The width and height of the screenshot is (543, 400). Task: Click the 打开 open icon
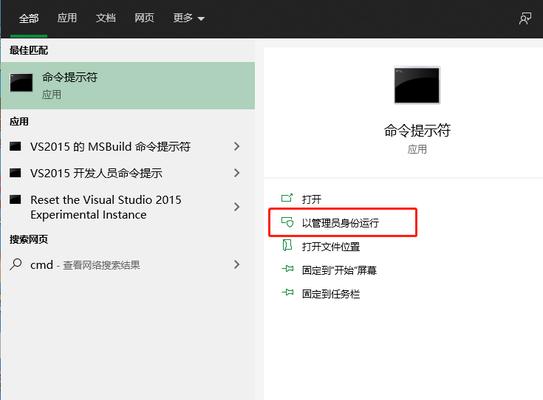(287, 198)
